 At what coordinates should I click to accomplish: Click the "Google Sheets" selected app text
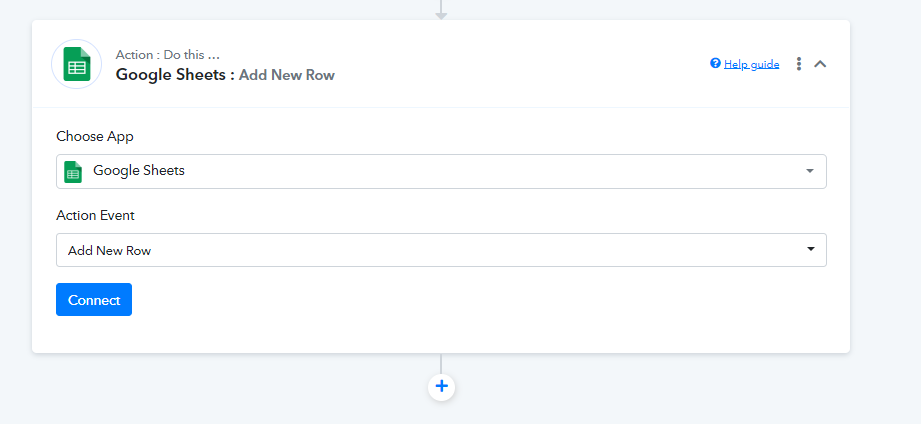click(x=139, y=171)
